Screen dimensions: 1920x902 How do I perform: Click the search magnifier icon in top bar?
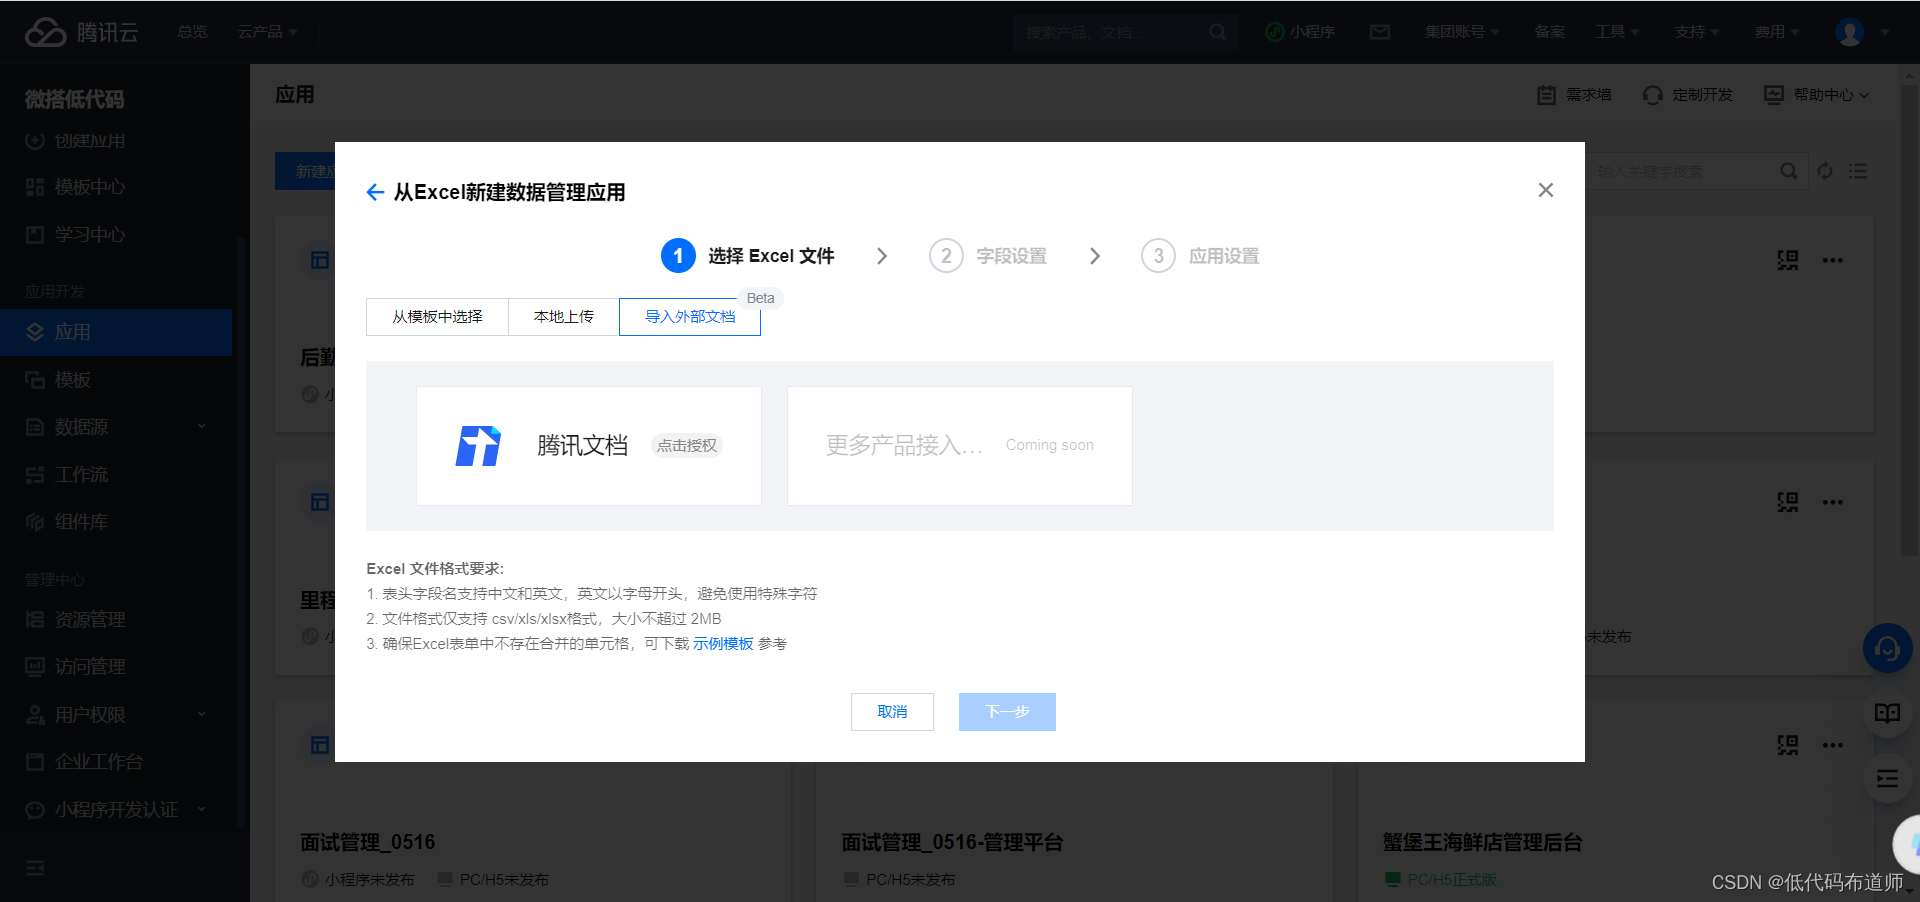click(1218, 32)
